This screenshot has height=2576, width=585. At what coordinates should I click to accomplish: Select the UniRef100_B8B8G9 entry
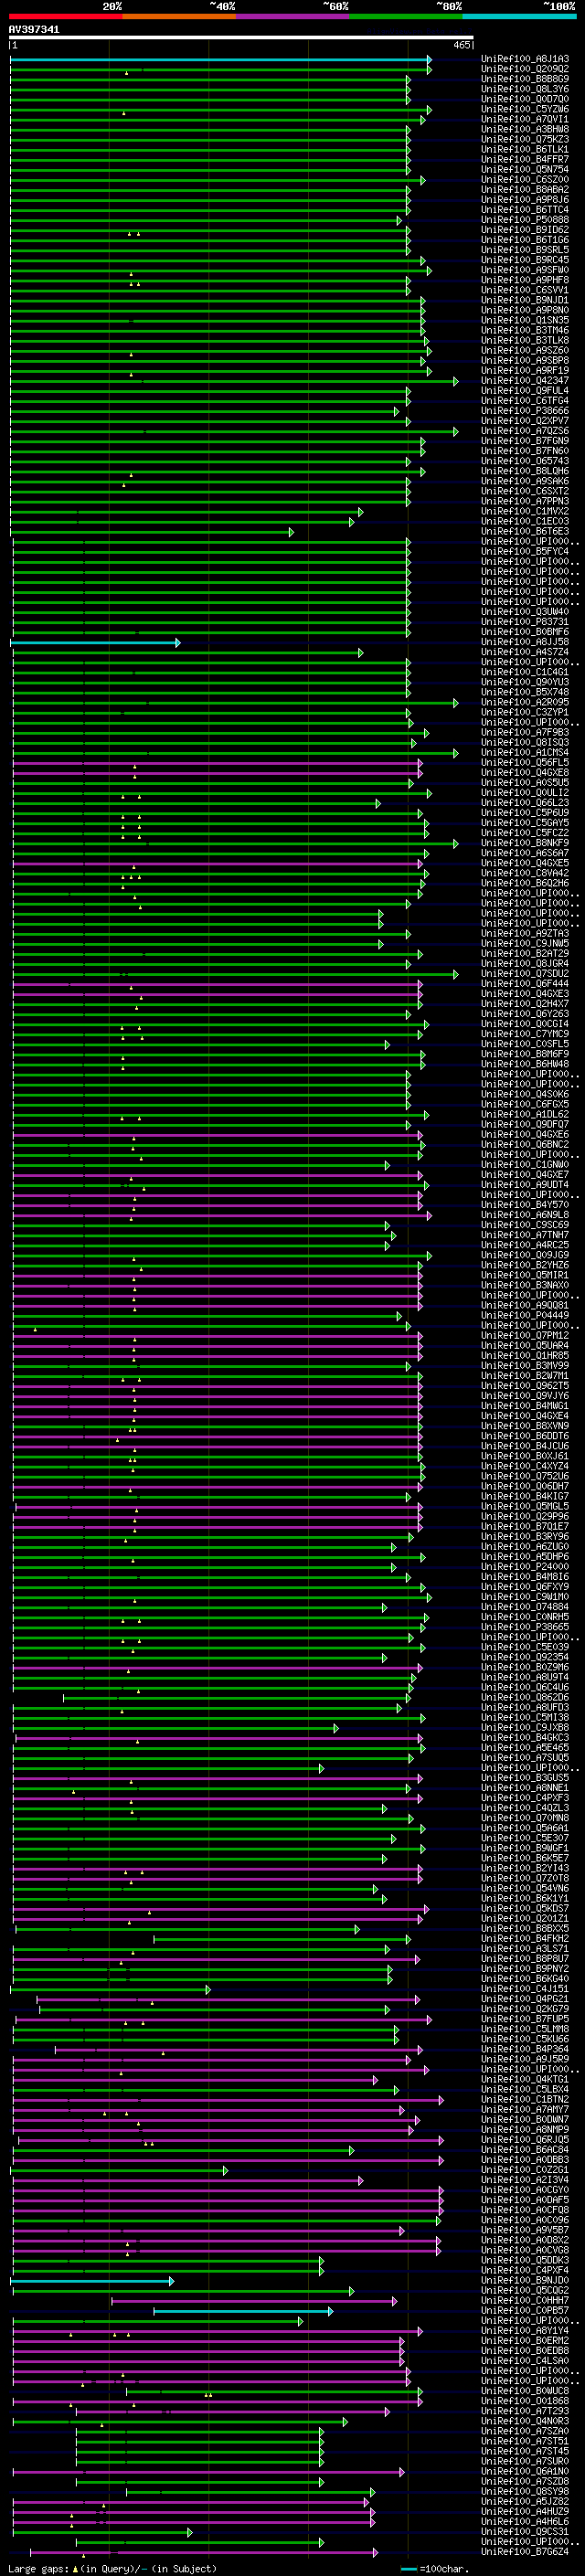pyautogui.click(x=525, y=79)
